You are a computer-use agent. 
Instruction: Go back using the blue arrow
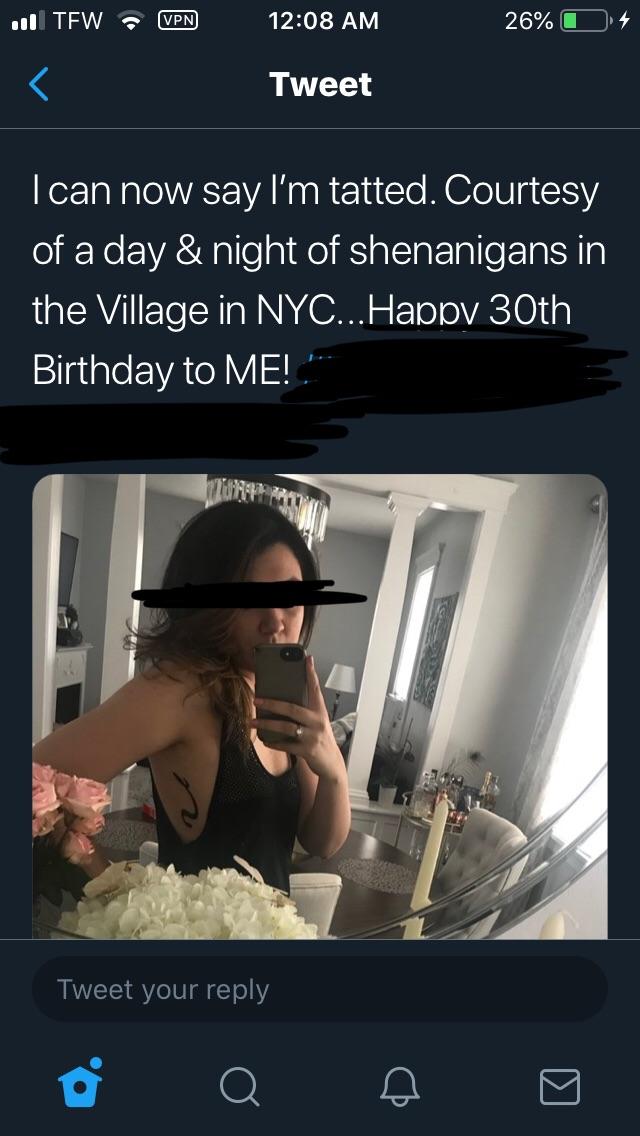(x=39, y=84)
